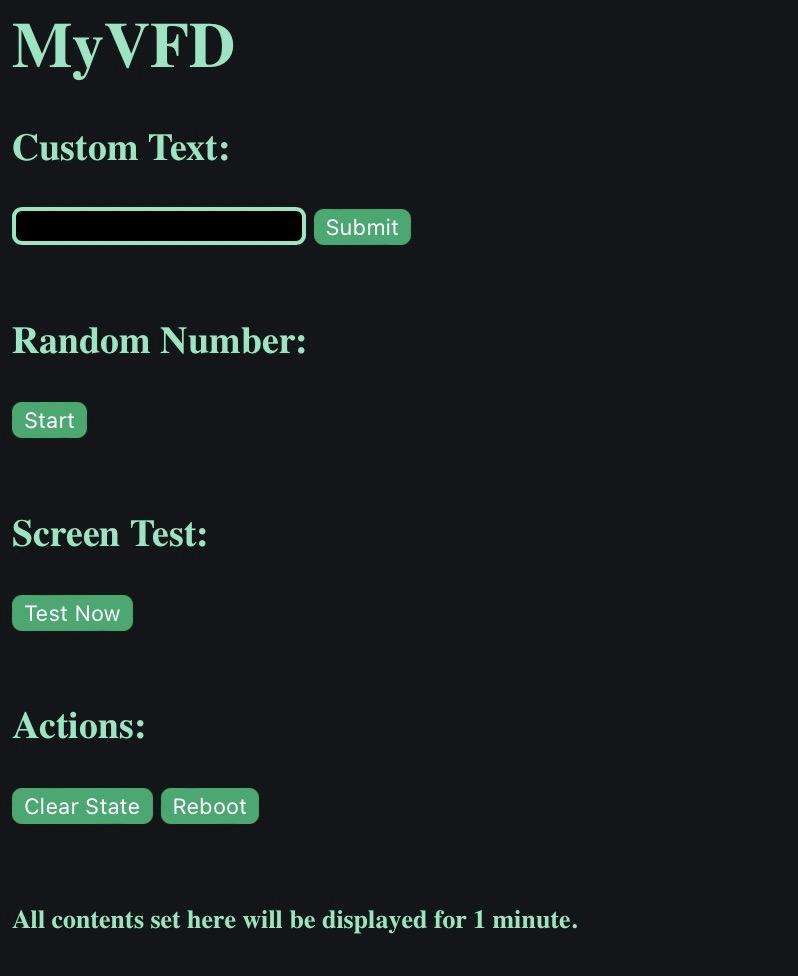Click the Actions heading
This screenshot has width=798, height=976.
pyautogui.click(x=79, y=726)
